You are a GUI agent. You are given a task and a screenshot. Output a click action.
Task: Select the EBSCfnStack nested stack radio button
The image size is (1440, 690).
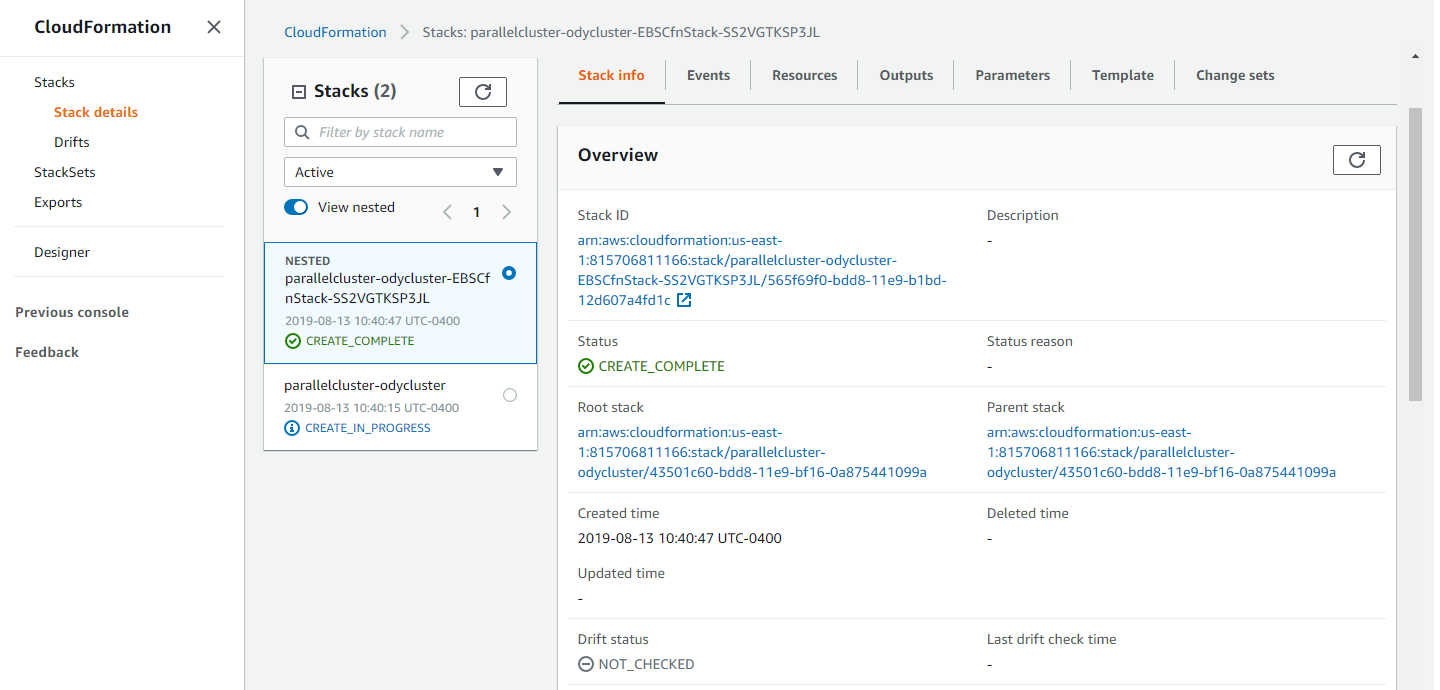coord(509,272)
